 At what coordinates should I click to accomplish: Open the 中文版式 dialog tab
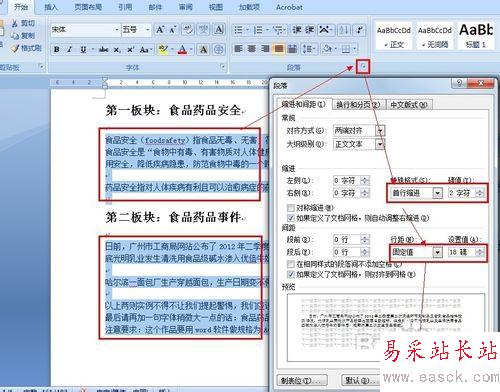pos(409,105)
